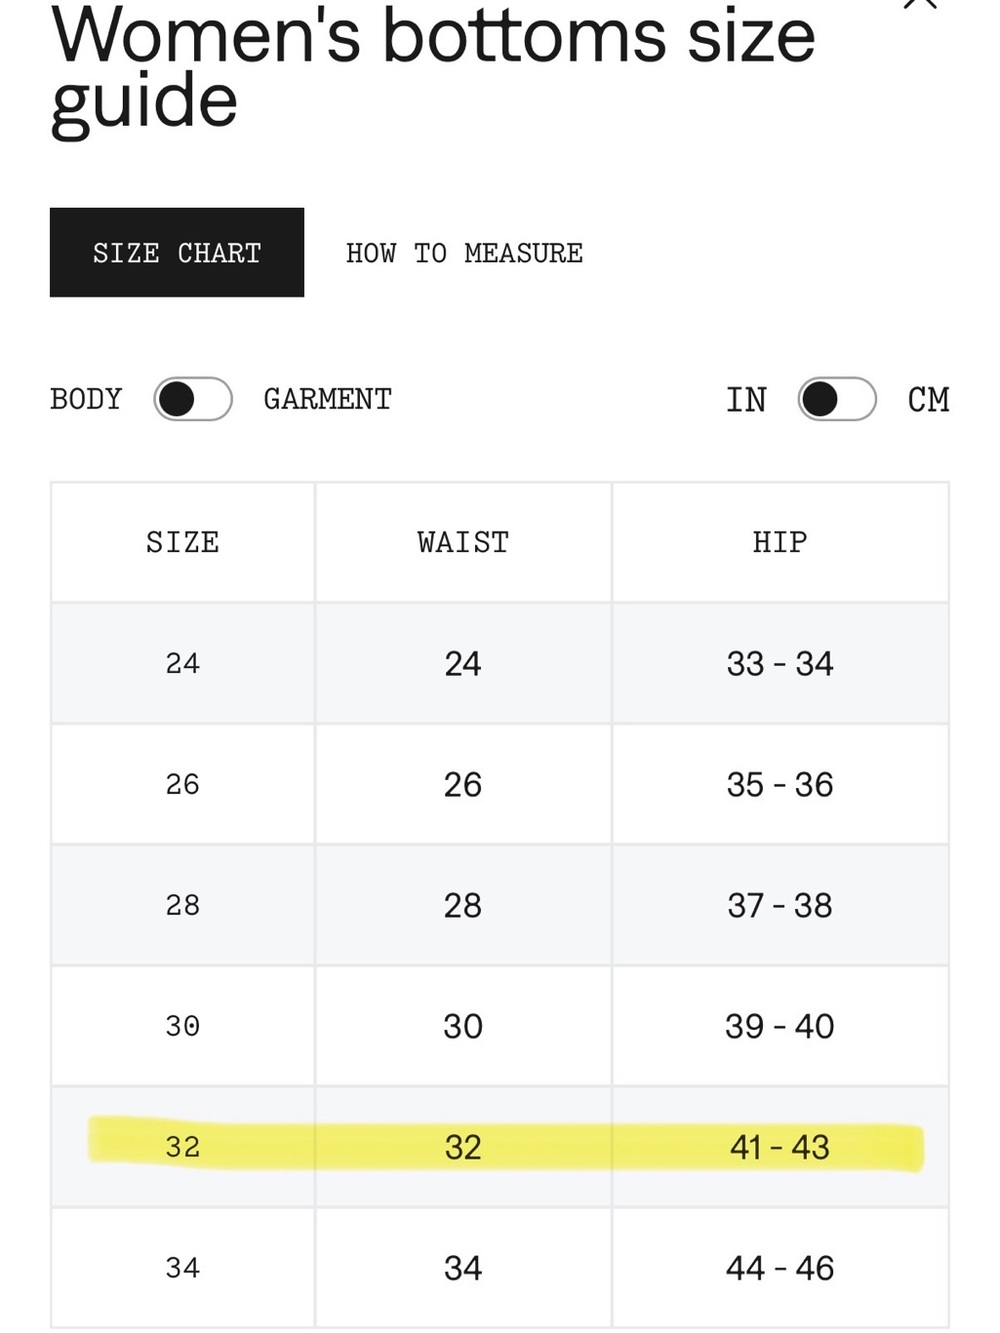Image resolution: width=1000 pixels, height=1333 pixels.
Task: Select size 24 in the chart
Action: (183, 663)
